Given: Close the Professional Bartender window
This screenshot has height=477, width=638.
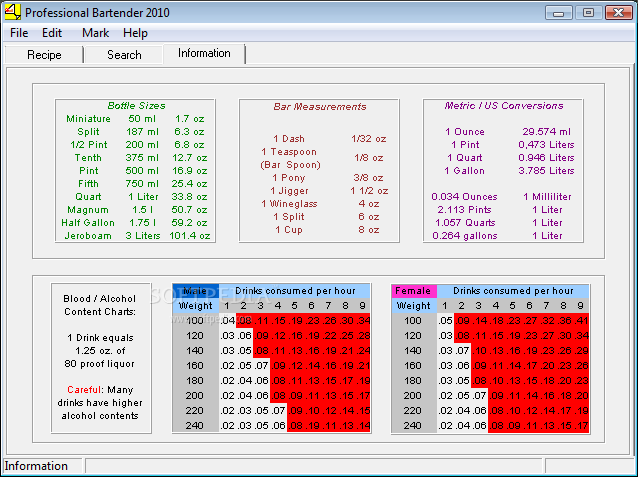Looking at the screenshot, I should coord(618,13).
